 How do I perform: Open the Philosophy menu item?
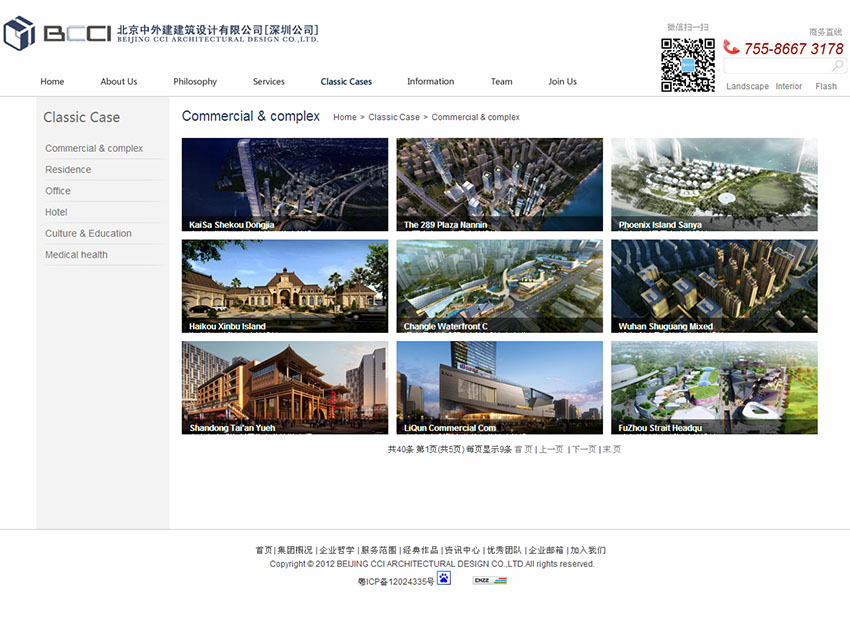(195, 82)
